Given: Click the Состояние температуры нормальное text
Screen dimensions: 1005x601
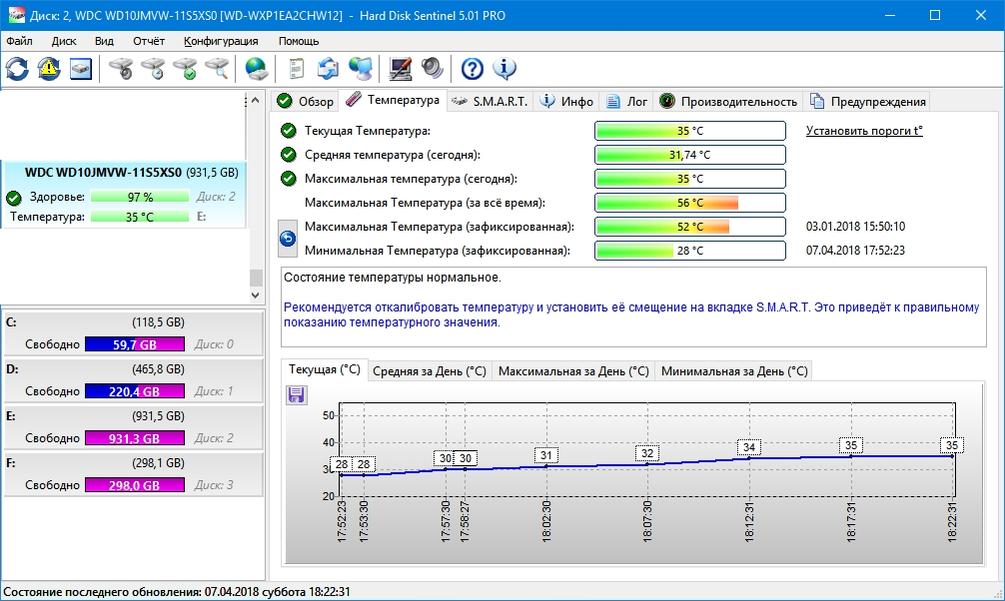Looking at the screenshot, I should click(x=392, y=277).
